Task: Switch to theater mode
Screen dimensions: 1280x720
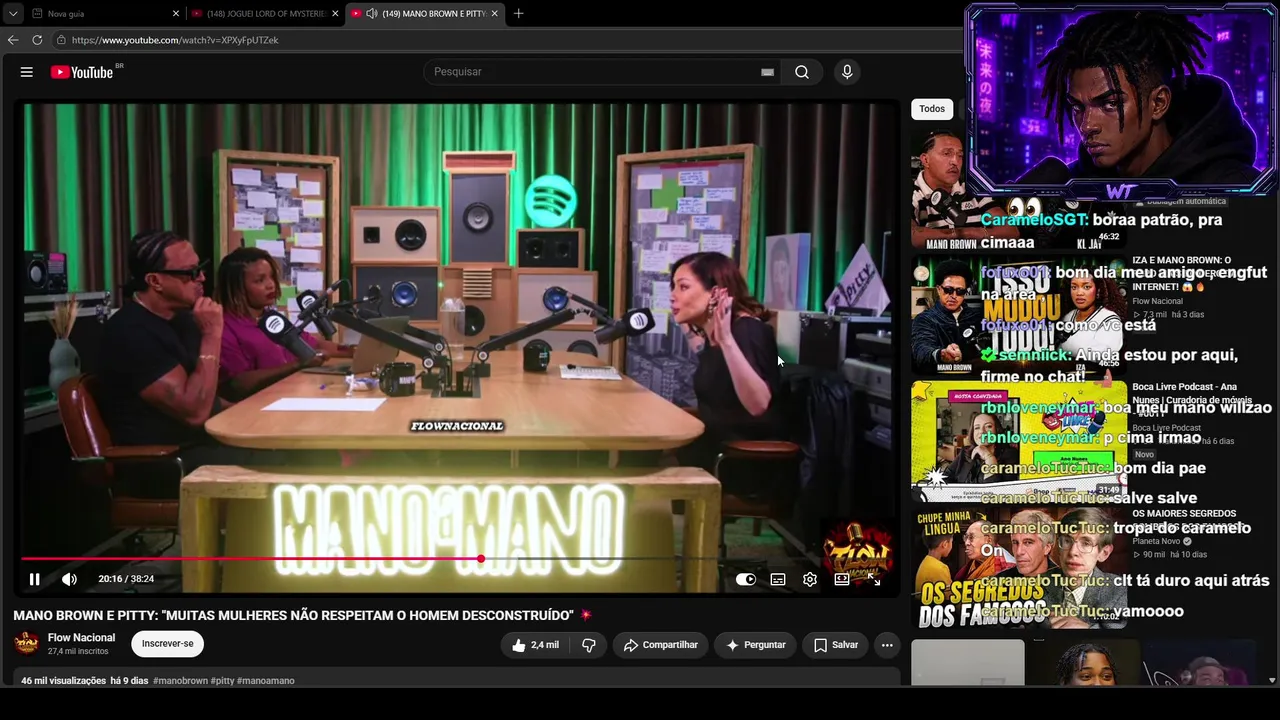Action: [842, 579]
